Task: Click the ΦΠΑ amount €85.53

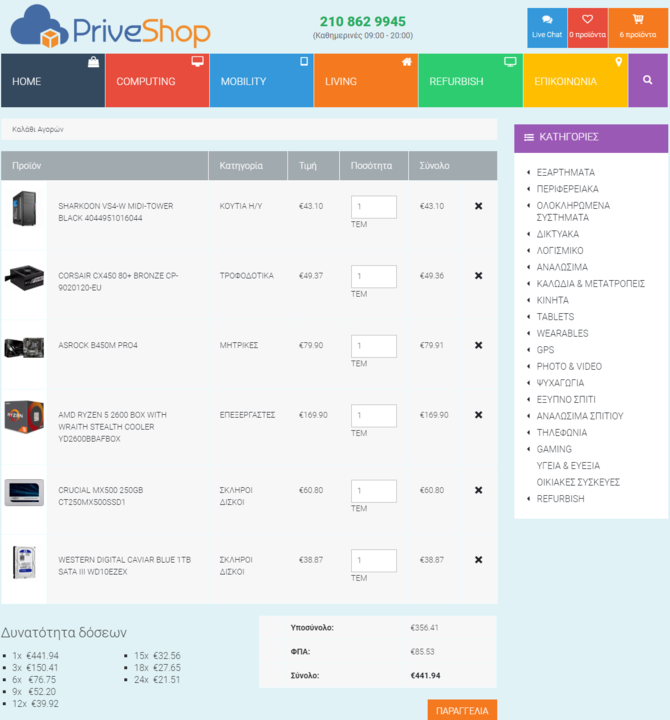Action: click(x=422, y=652)
